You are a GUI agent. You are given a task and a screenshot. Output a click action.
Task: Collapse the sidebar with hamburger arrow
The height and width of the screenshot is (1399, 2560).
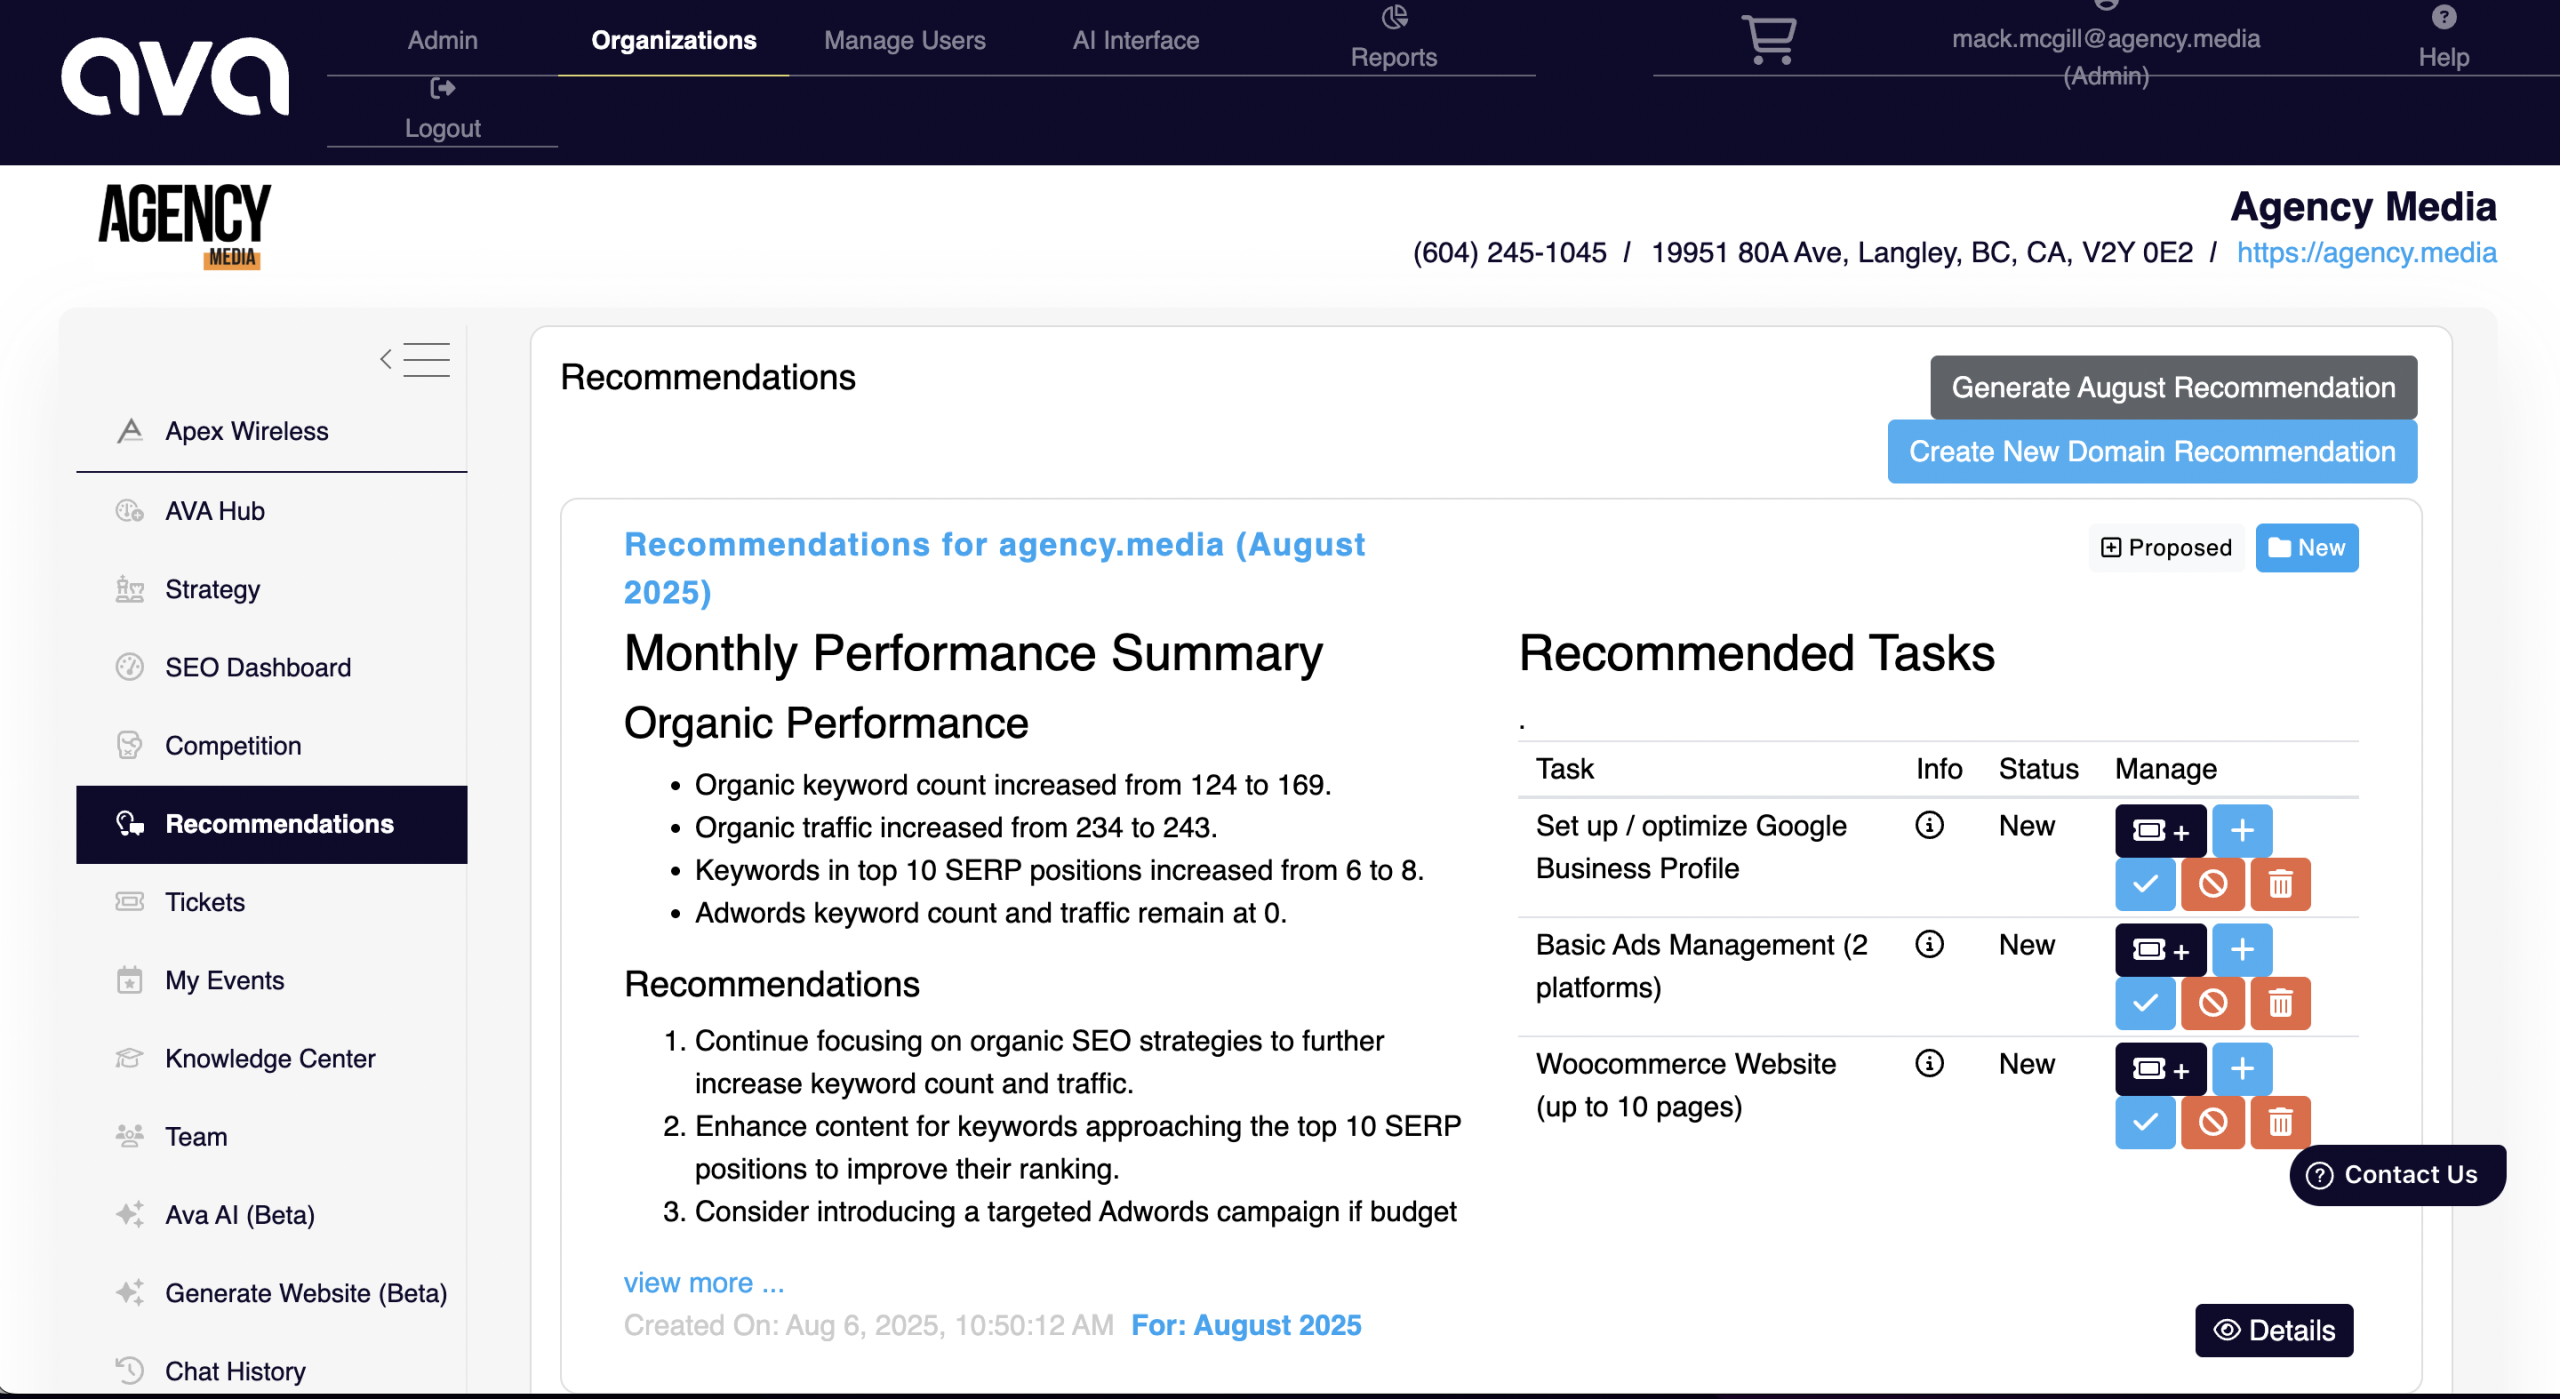pyautogui.click(x=415, y=360)
